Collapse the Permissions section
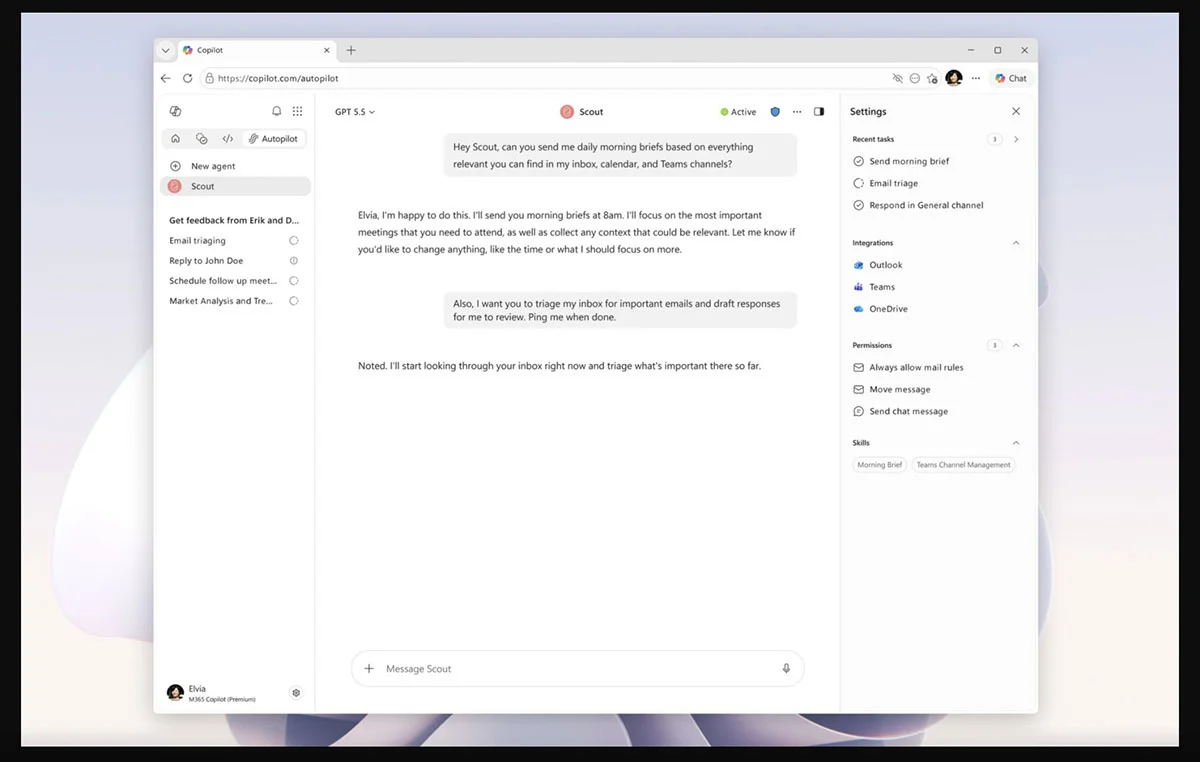The image size is (1200, 762). click(x=1016, y=345)
